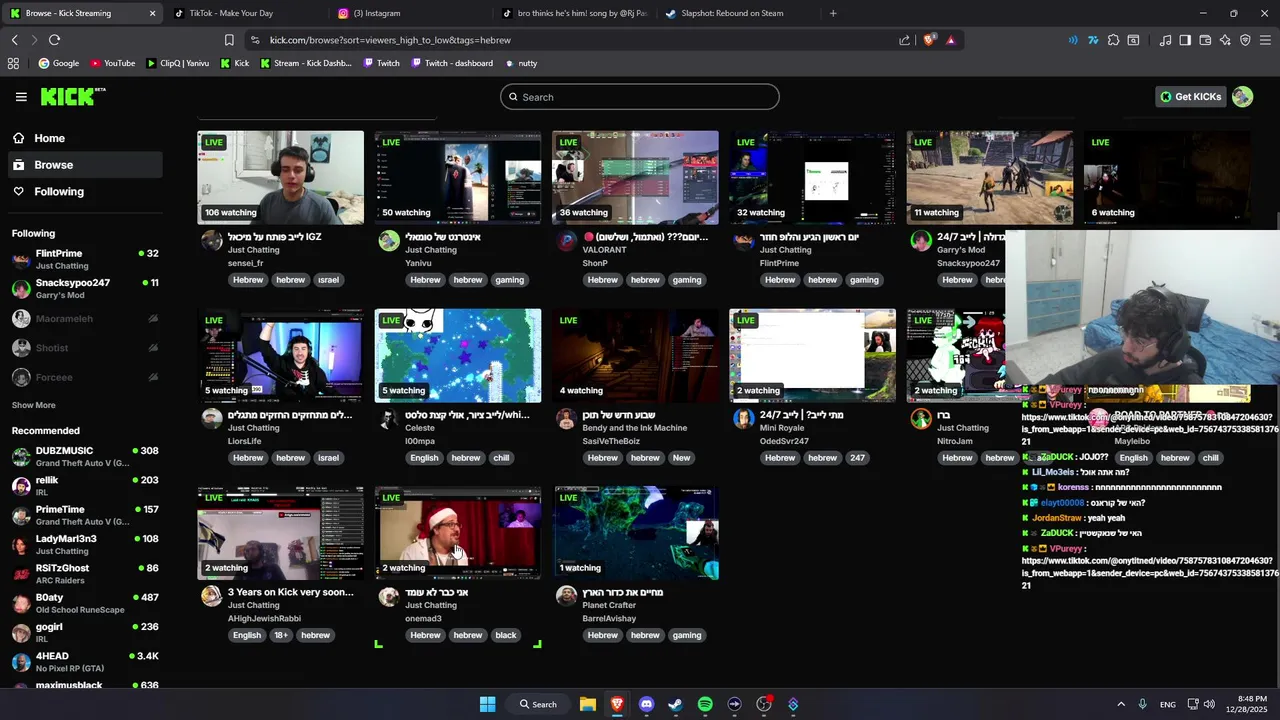
Task: Open Brave music playlist icon
Action: [x=1165, y=40]
